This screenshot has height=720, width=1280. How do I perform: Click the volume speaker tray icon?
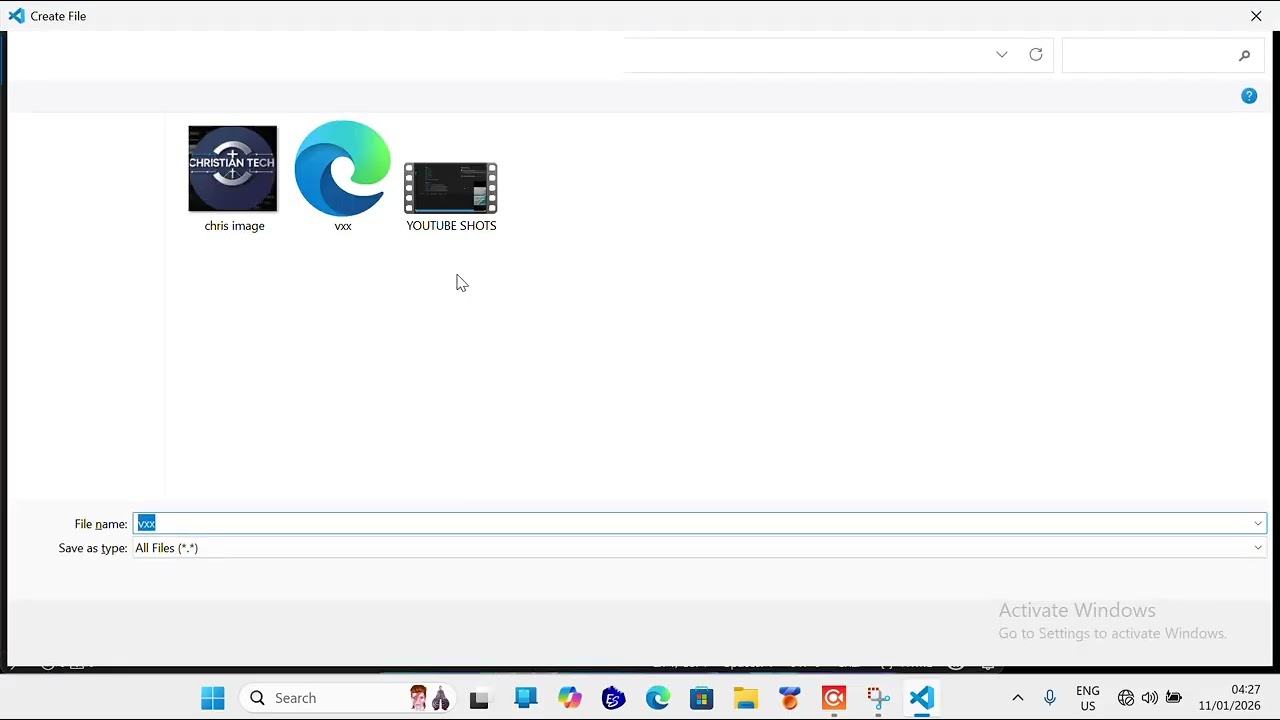1150,698
